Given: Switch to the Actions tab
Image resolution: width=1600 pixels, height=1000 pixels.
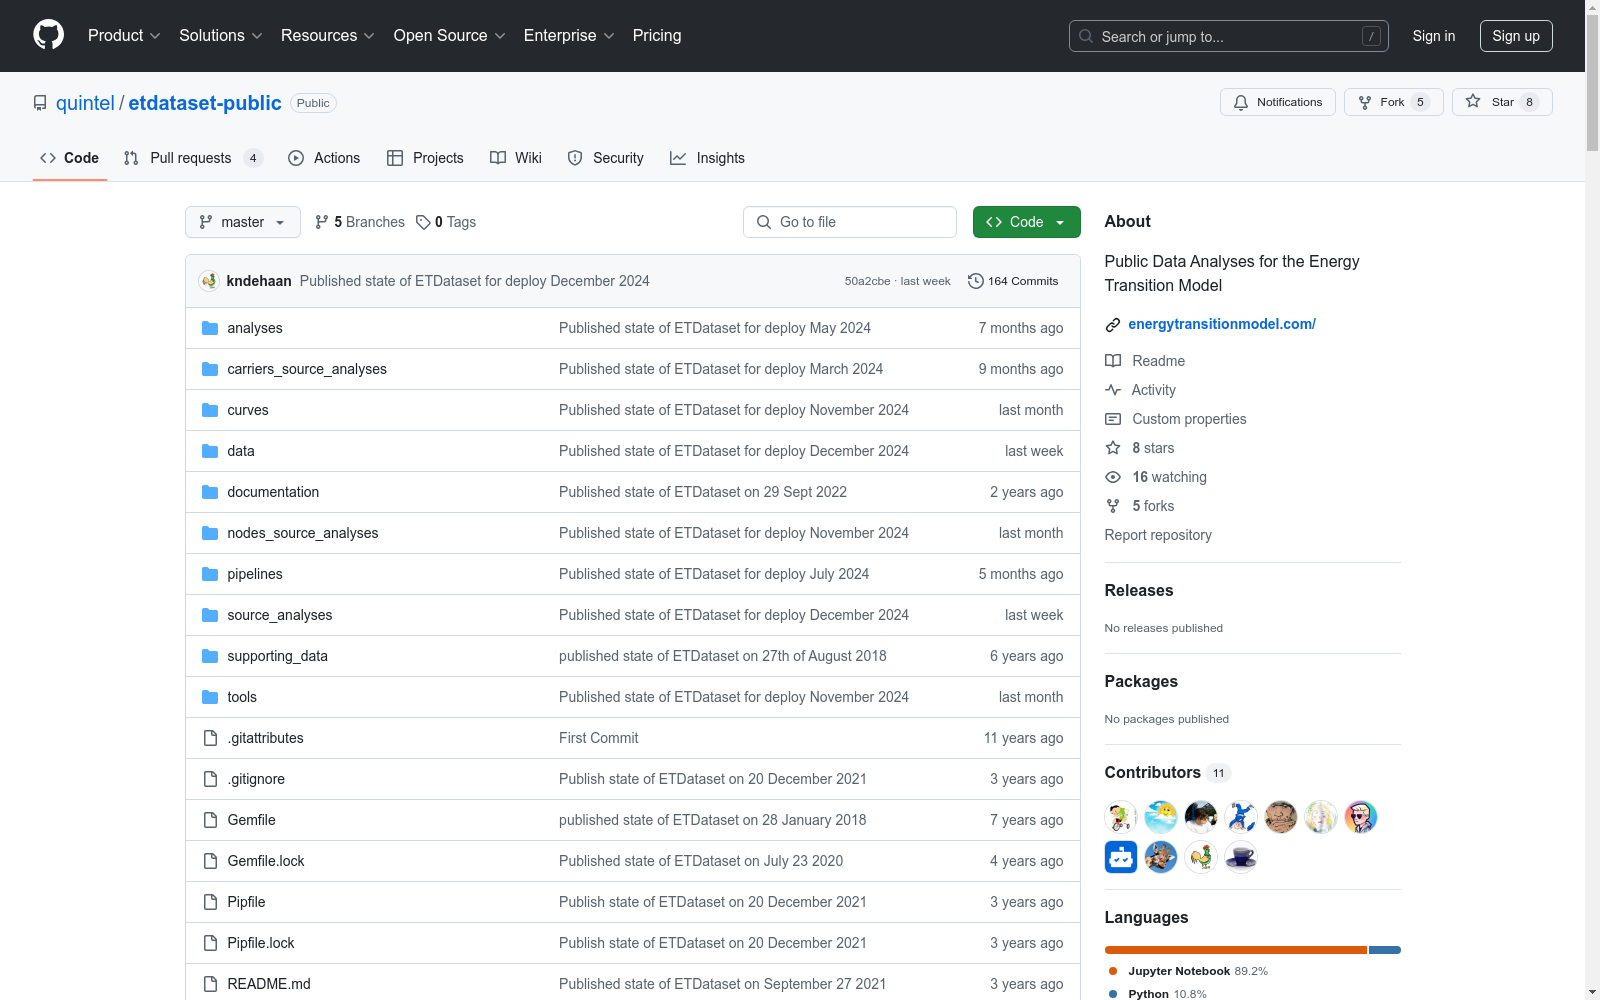Looking at the screenshot, I should 324,158.
